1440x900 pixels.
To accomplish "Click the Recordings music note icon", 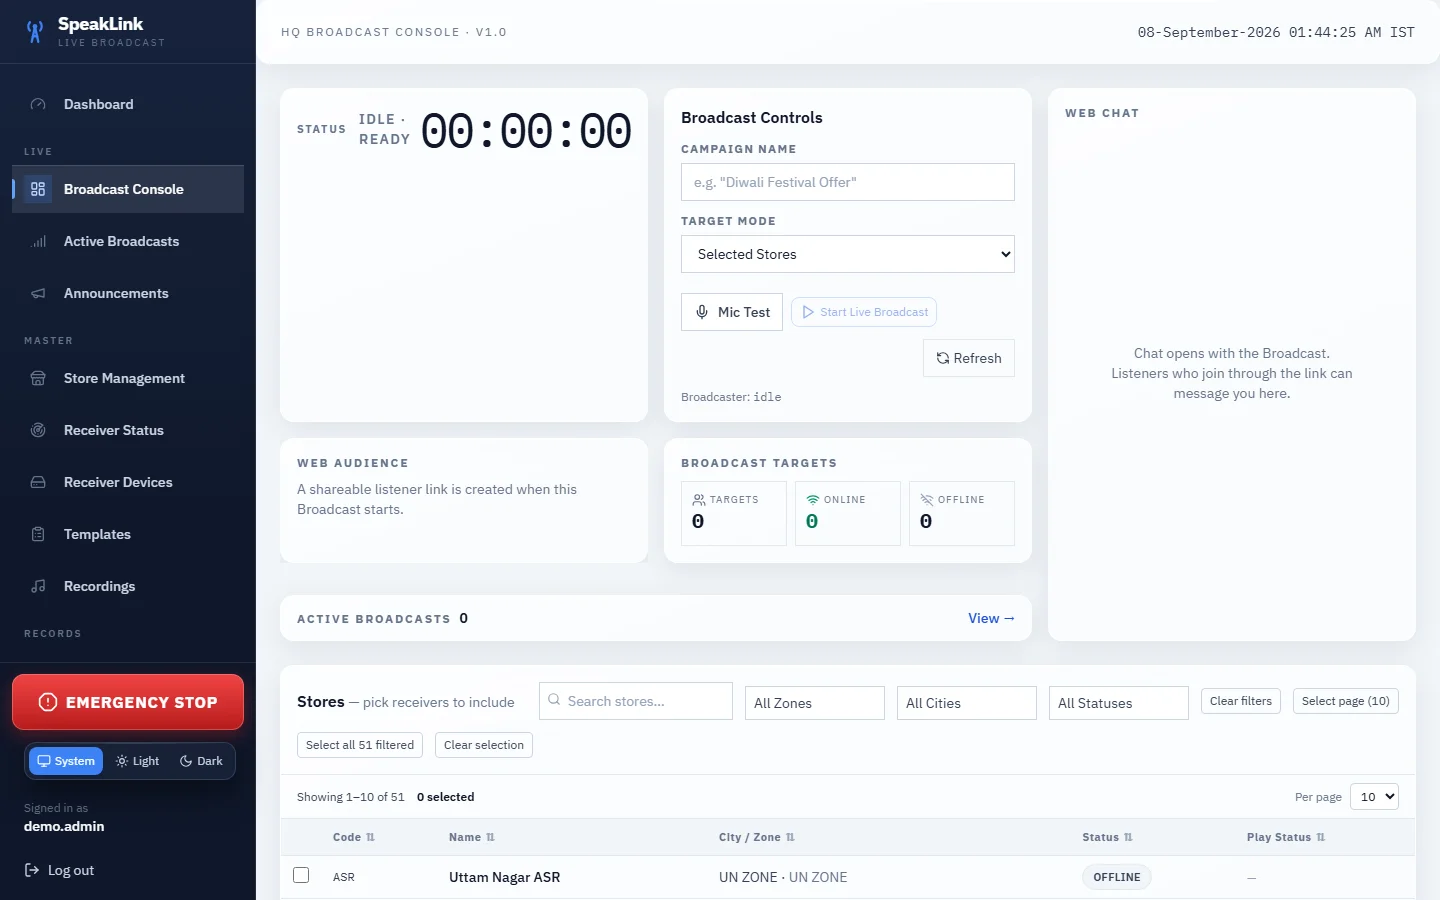I will pos(38,586).
